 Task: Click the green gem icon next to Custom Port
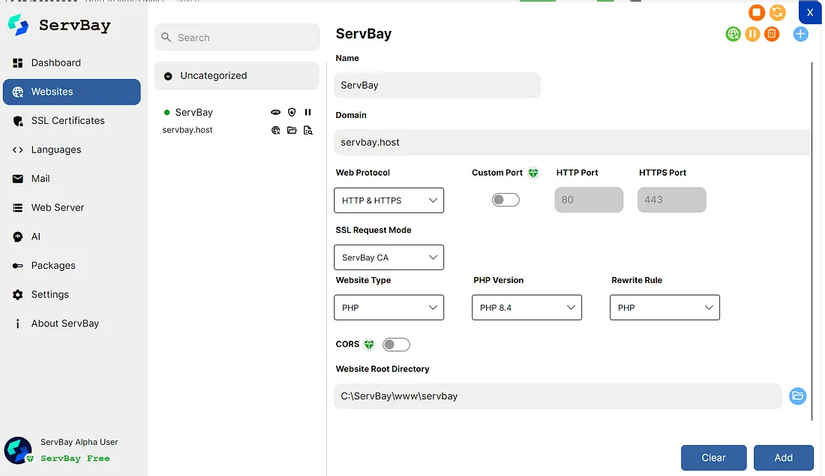point(533,173)
